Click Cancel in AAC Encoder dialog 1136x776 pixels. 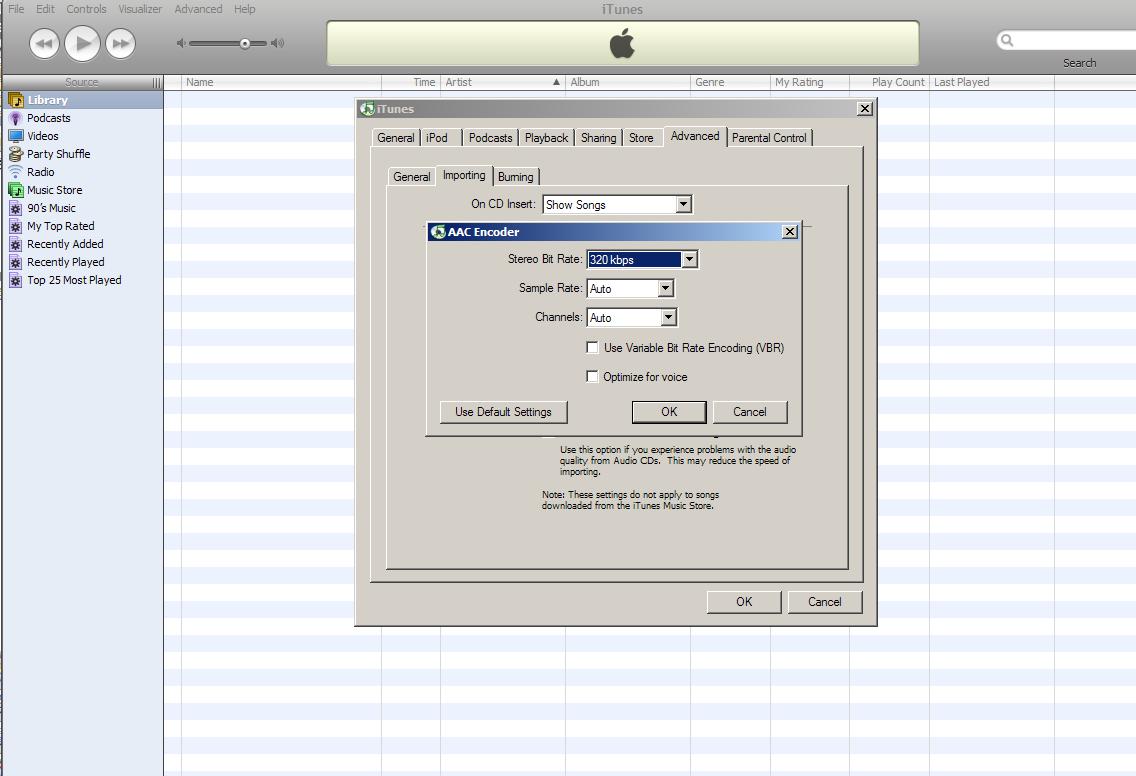750,412
